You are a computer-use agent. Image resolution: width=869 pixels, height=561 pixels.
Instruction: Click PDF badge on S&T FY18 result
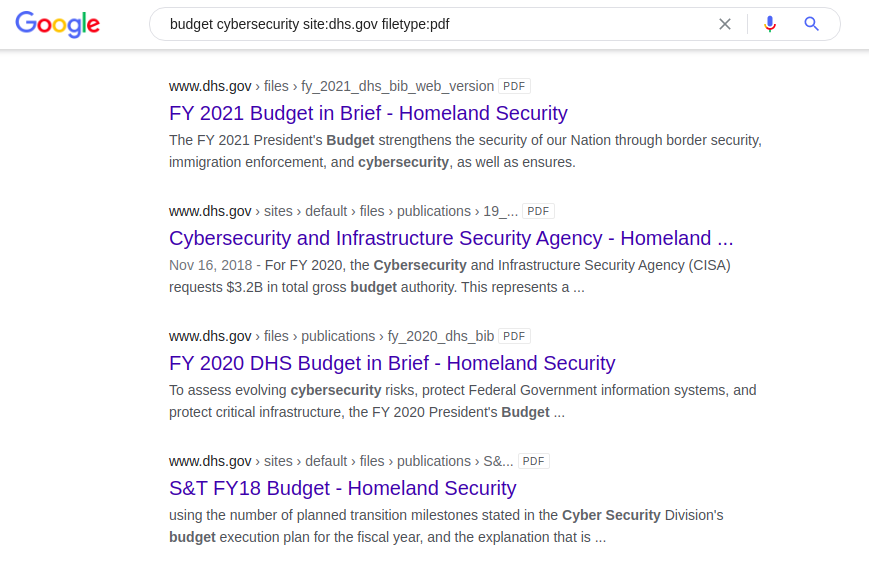click(x=533, y=461)
